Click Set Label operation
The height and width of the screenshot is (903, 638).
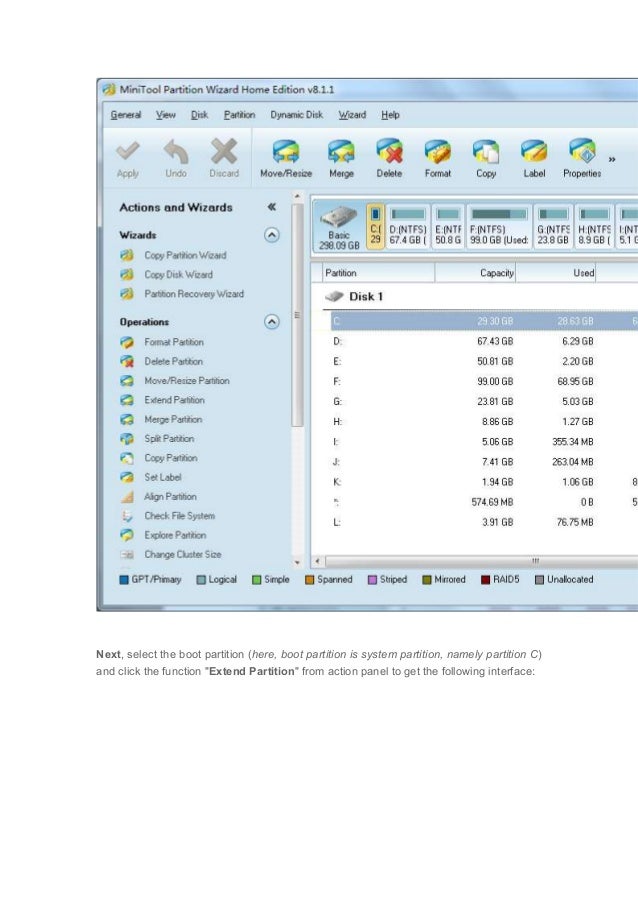[x=150, y=477]
